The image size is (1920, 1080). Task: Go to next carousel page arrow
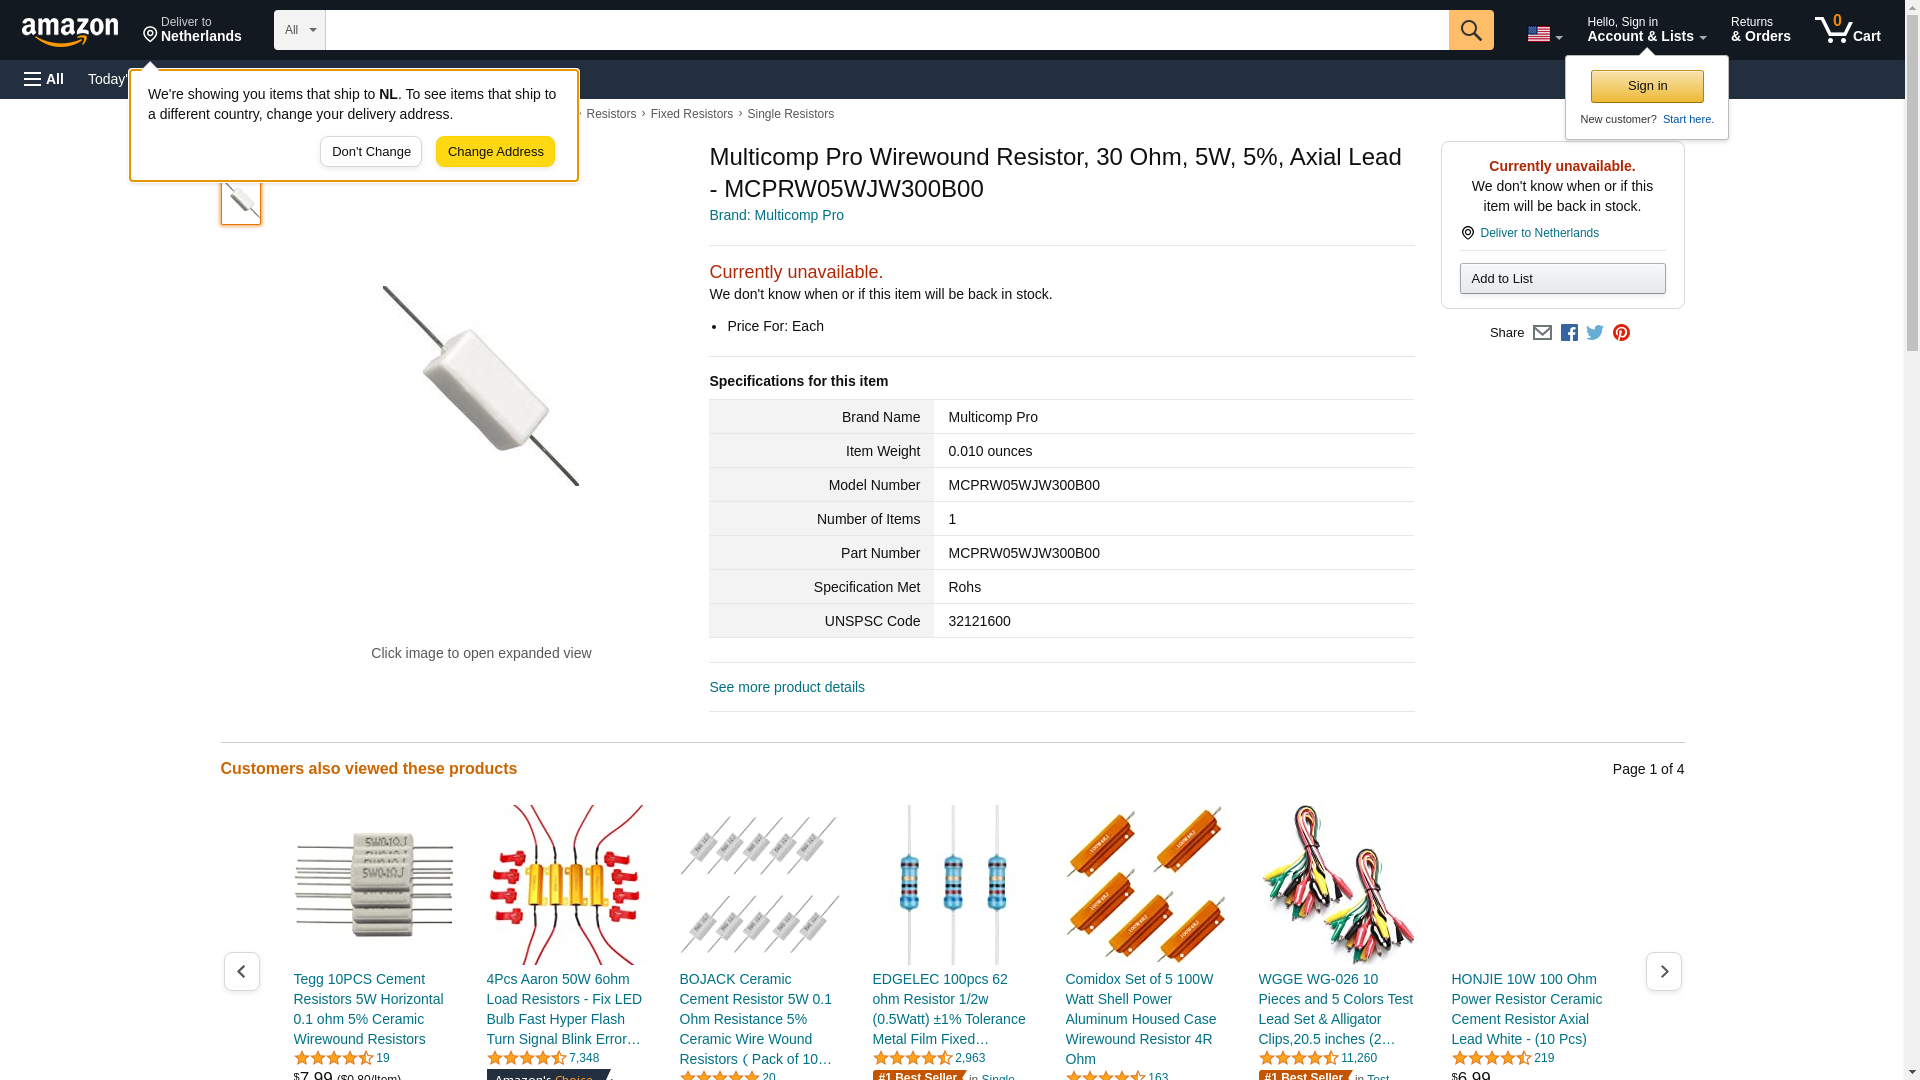1663,971
